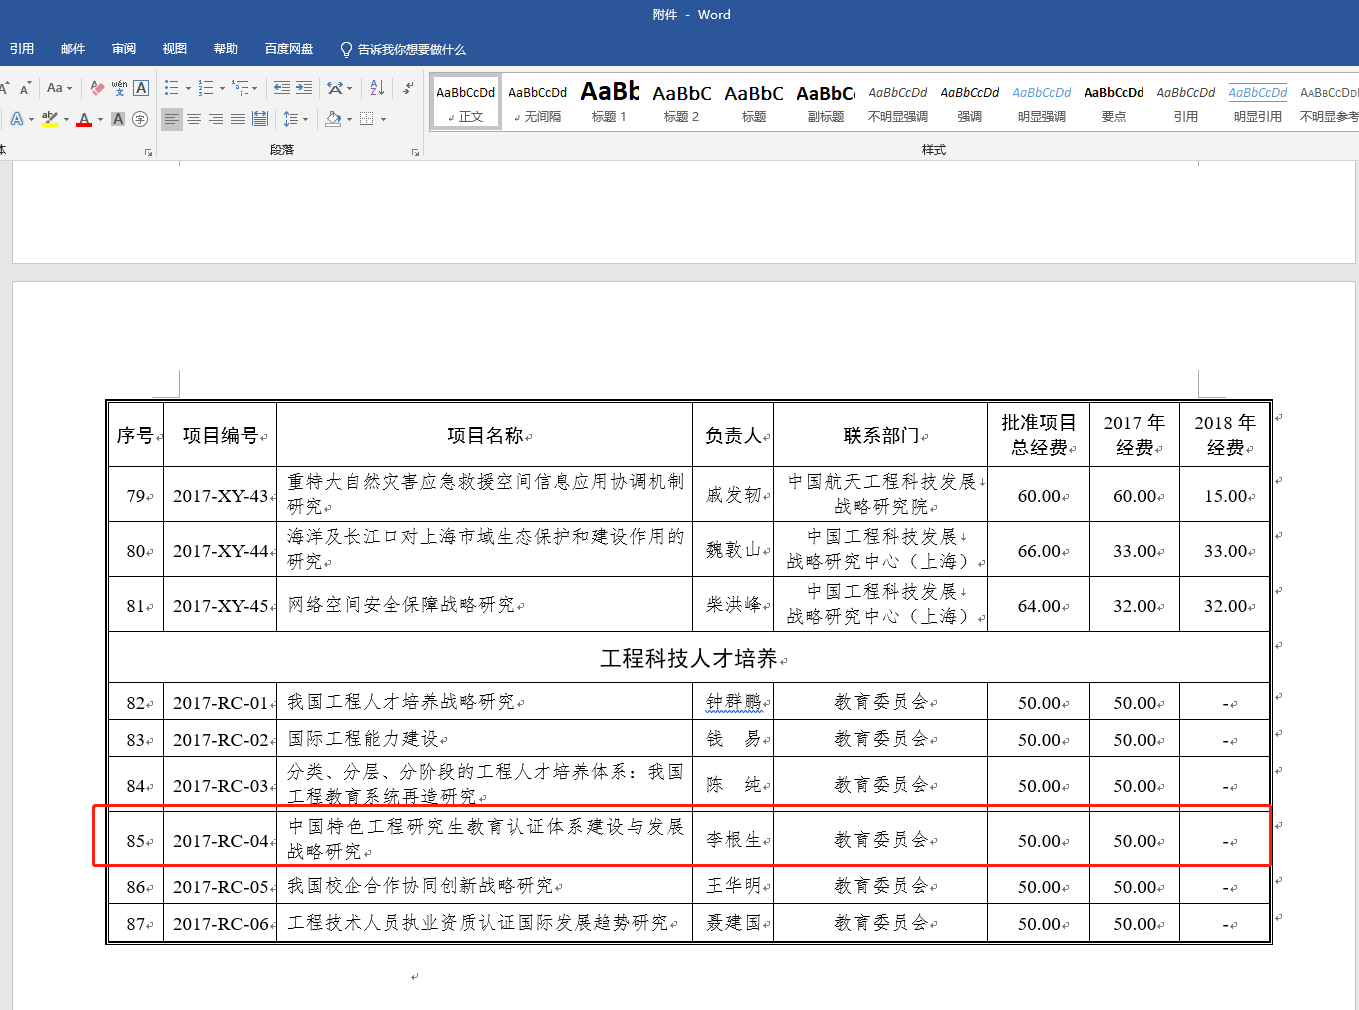The height and width of the screenshot is (1010, 1359).
Task: Apply Character Border to text
Action: (141, 88)
